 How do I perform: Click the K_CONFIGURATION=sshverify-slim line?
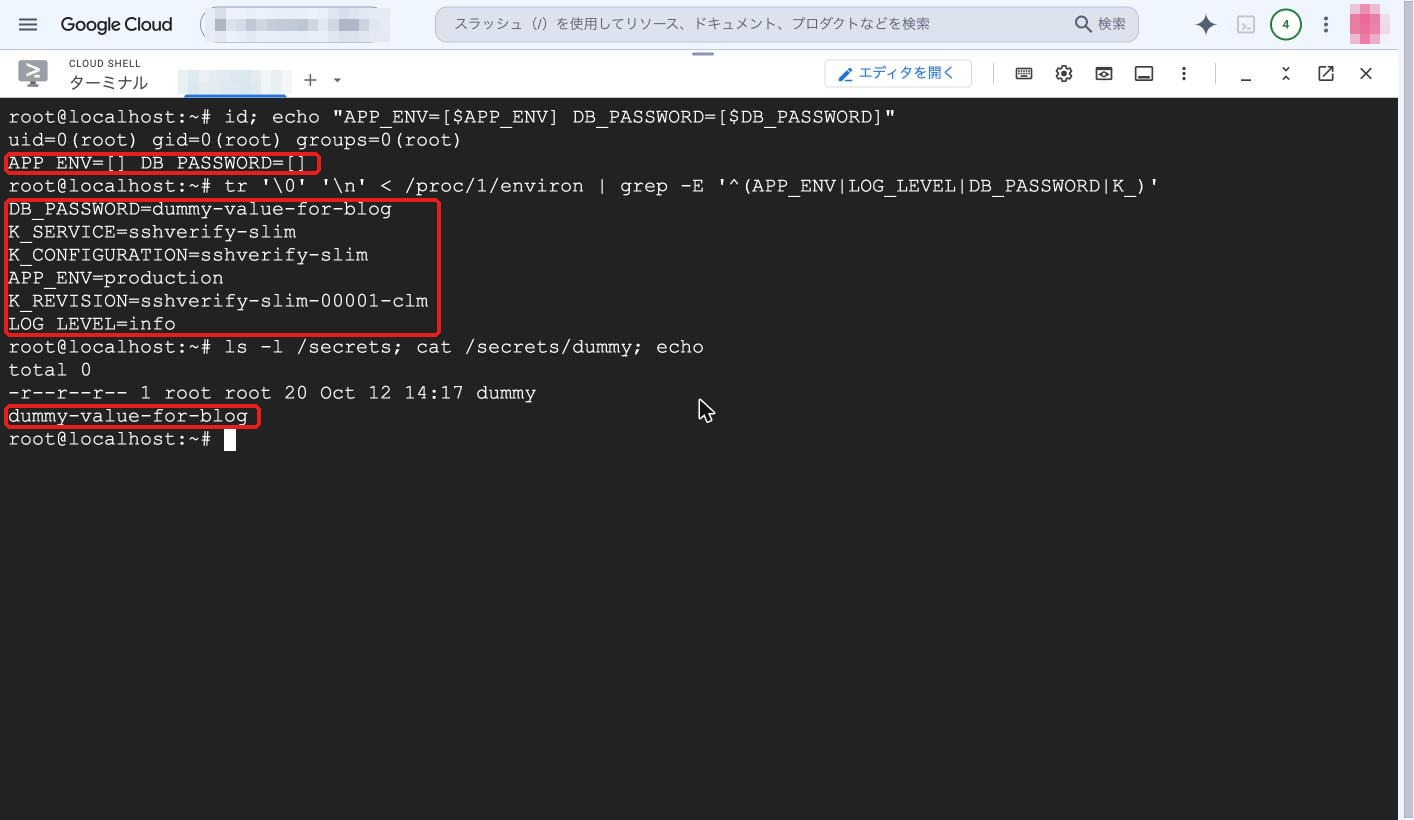[188, 255]
